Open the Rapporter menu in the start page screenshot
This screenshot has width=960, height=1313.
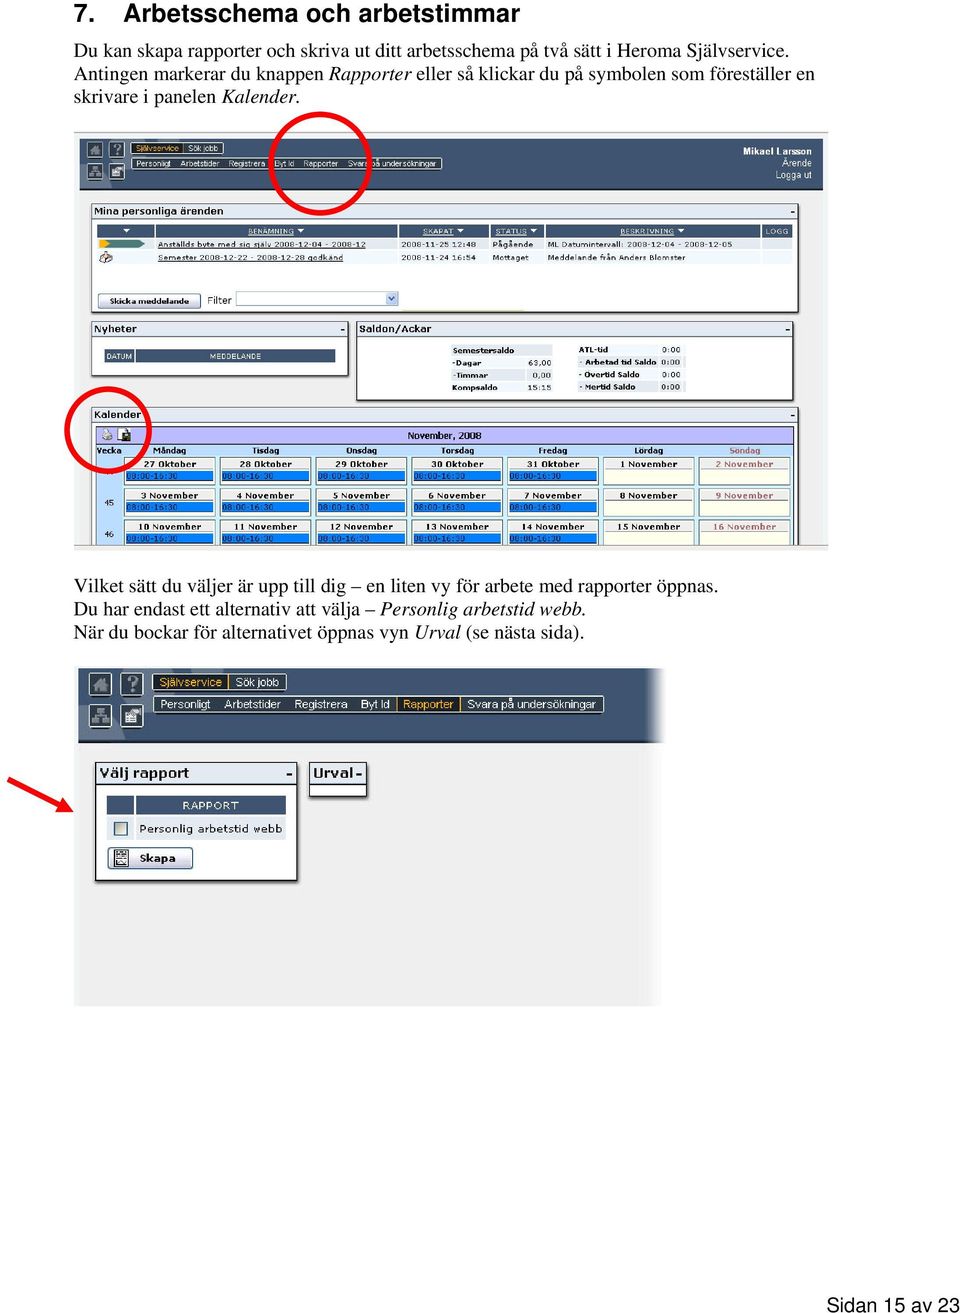(321, 163)
